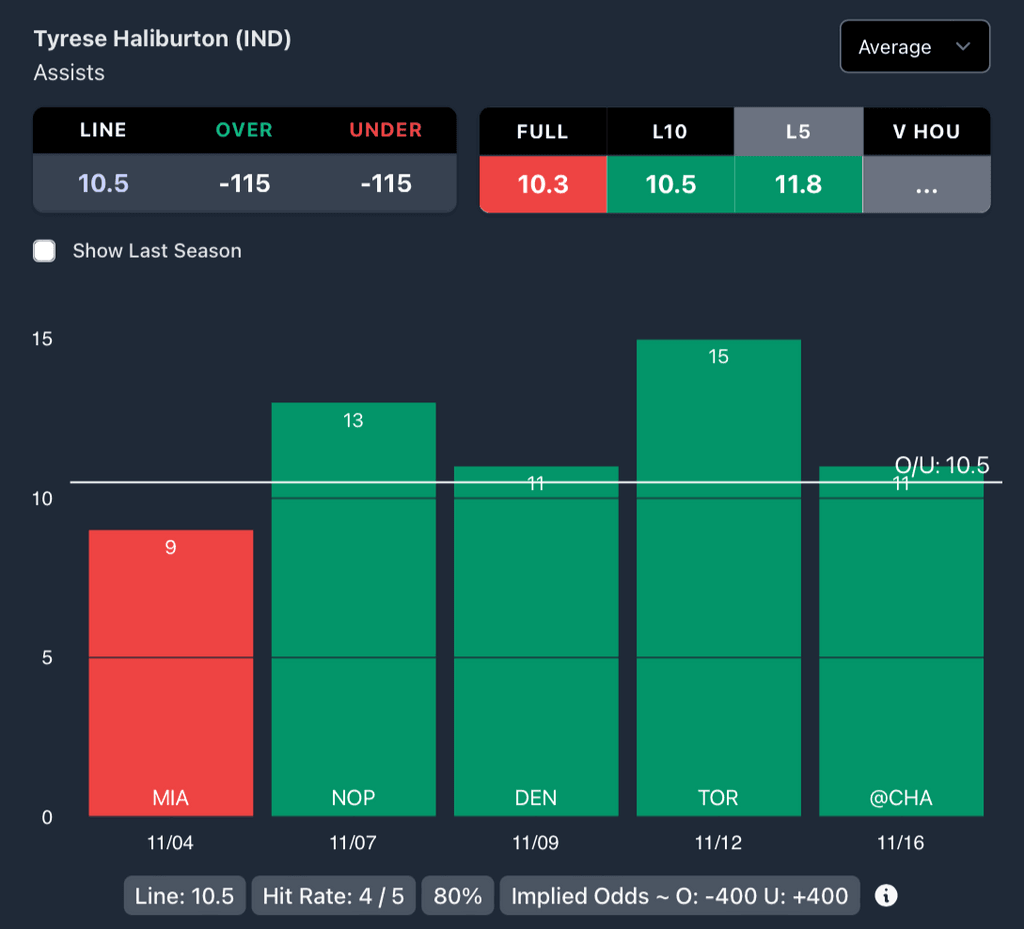Click the Implied Odds badge
This screenshot has width=1024, height=929.
click(679, 896)
